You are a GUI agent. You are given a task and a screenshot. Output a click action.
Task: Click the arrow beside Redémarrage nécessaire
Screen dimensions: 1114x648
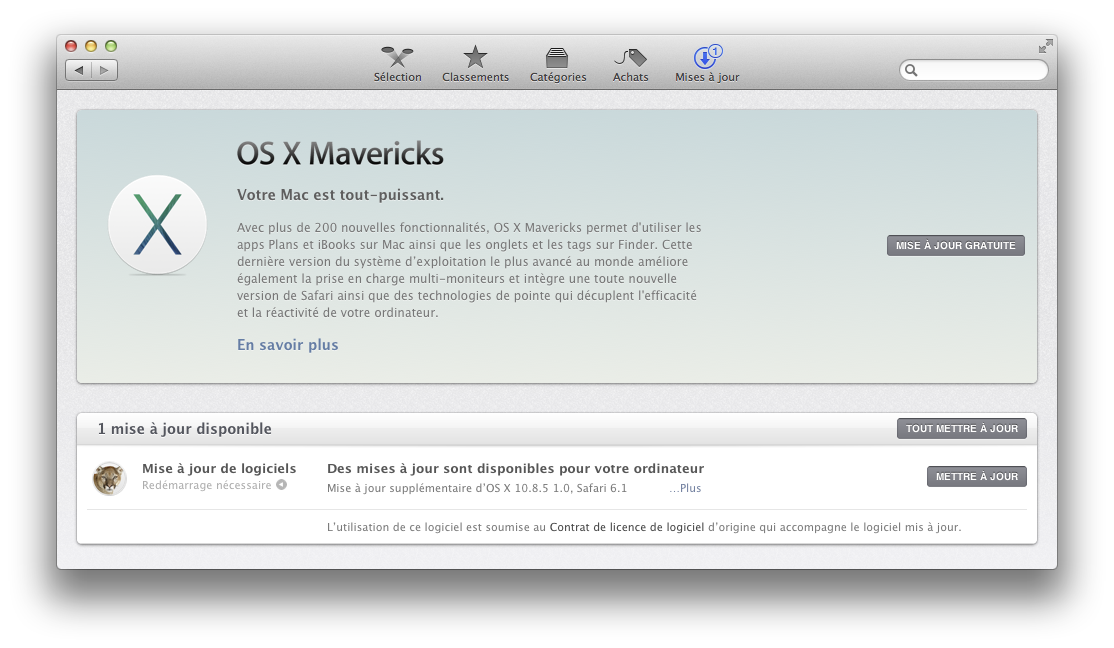(x=281, y=485)
